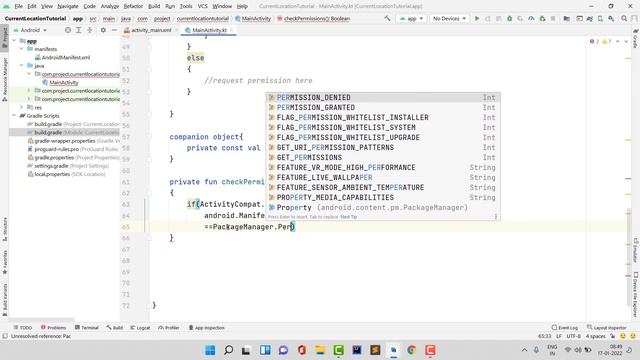Open the Gradle side panel tab

pos(636,39)
